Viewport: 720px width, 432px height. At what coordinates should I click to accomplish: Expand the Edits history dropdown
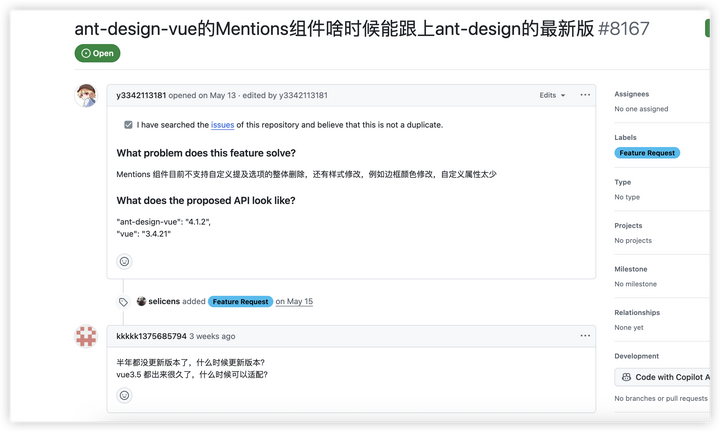[x=552, y=95]
